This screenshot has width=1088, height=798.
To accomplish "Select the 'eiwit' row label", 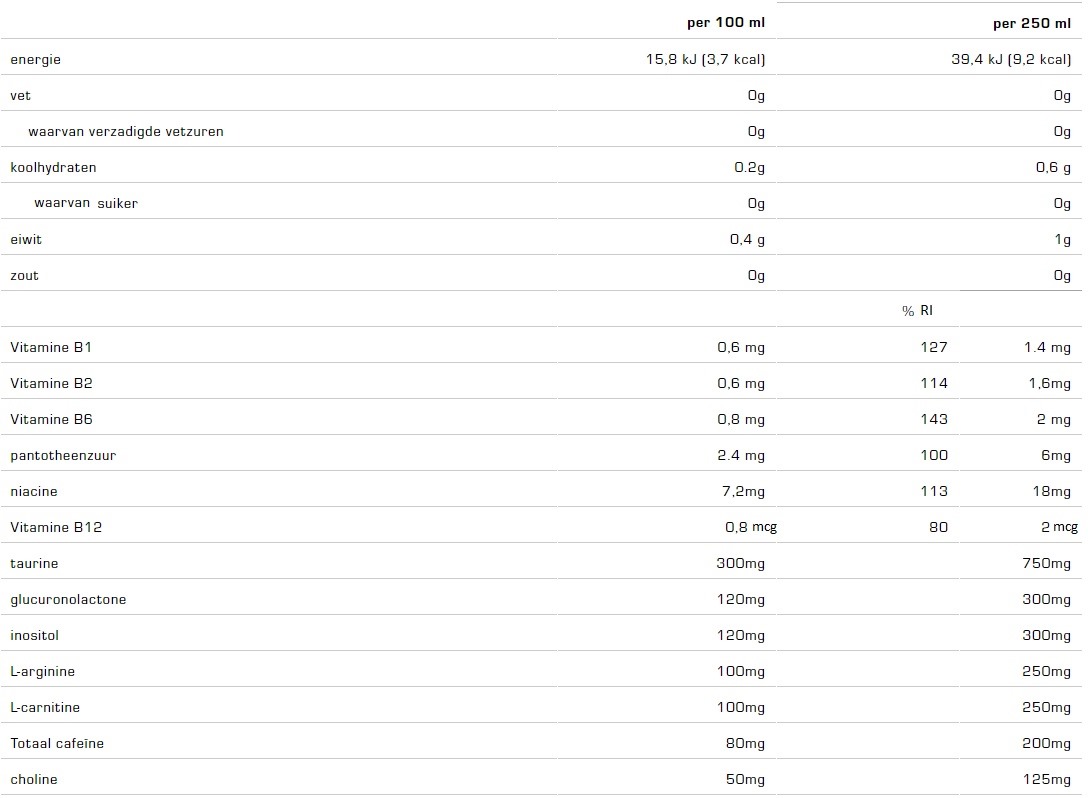I will pos(26,239).
